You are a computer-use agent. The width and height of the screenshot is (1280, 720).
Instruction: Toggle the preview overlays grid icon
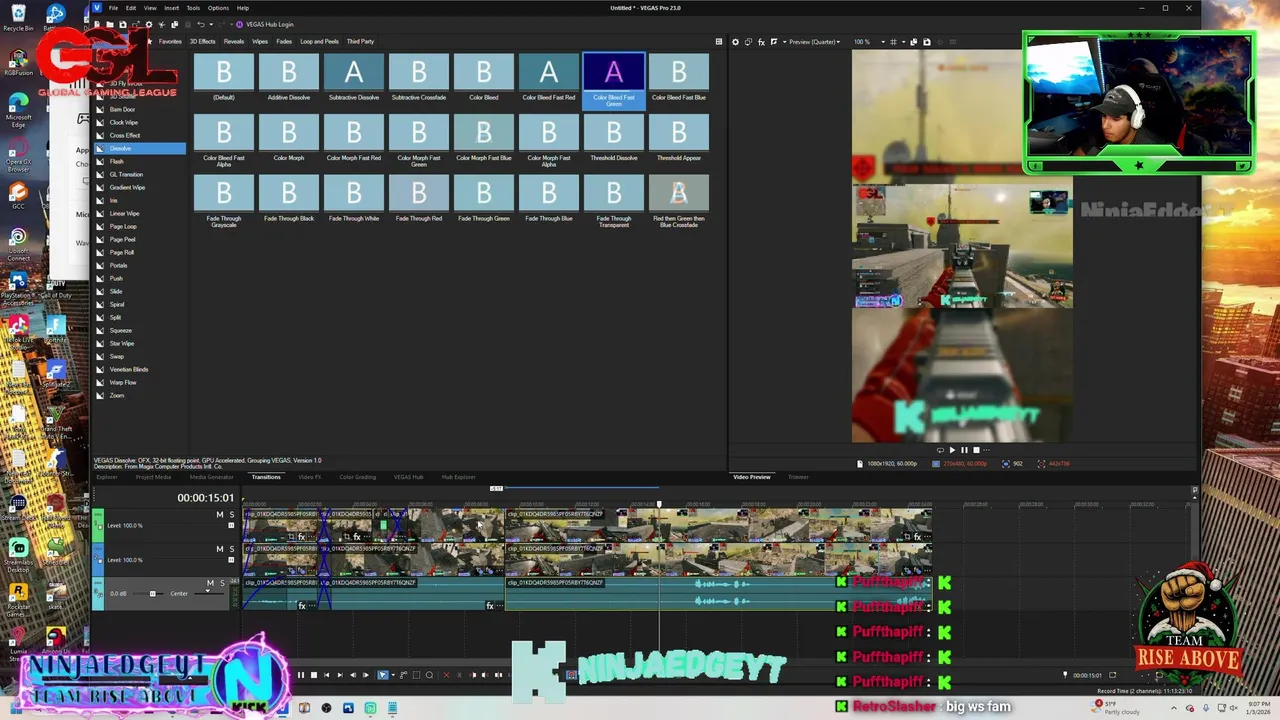pos(893,42)
